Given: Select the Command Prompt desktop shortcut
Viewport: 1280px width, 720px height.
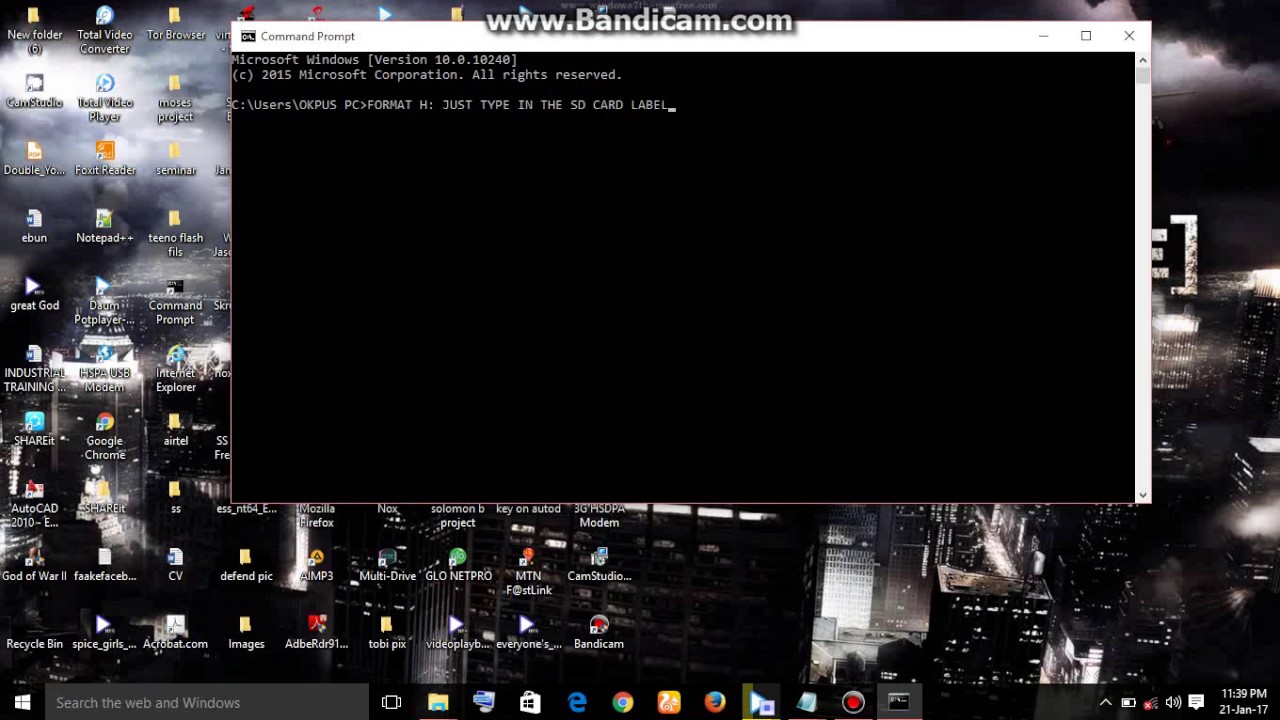Looking at the screenshot, I should point(175,302).
